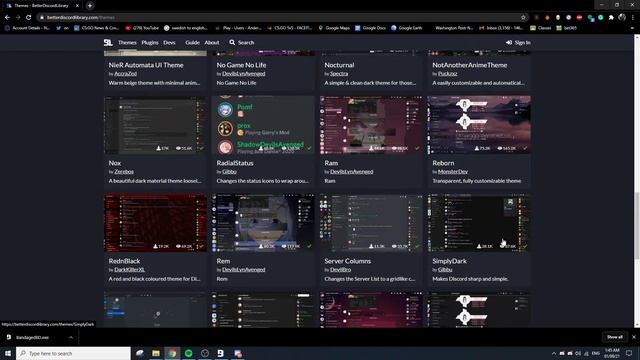
Task: Open author link Gibbu under RadialStatus
Action: click(229, 172)
